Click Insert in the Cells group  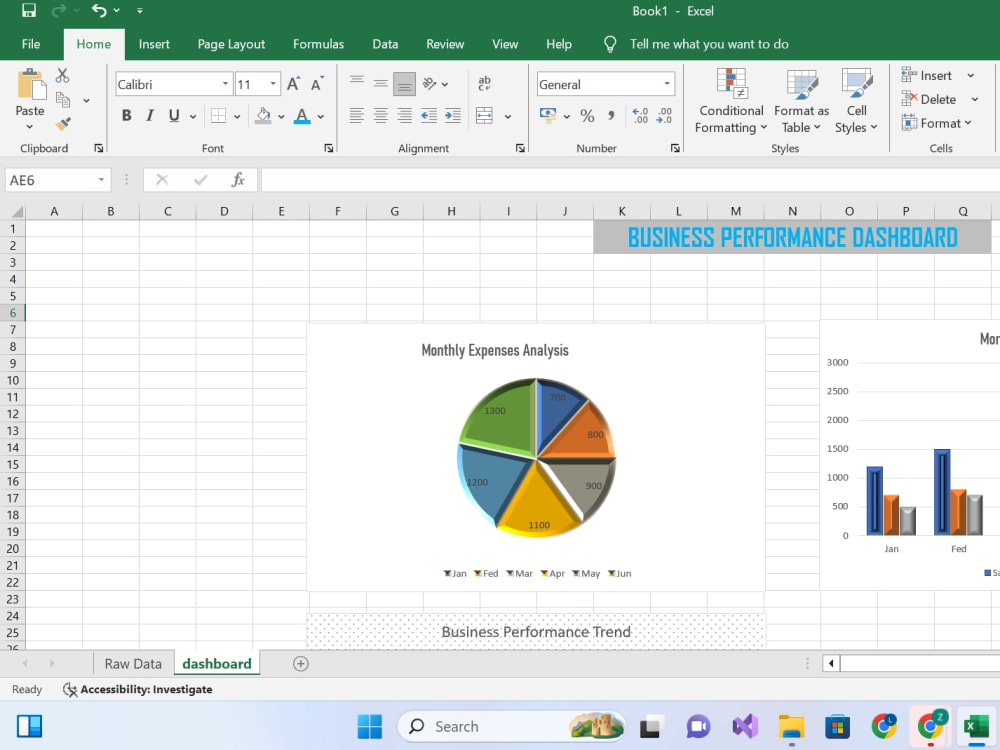click(x=927, y=75)
